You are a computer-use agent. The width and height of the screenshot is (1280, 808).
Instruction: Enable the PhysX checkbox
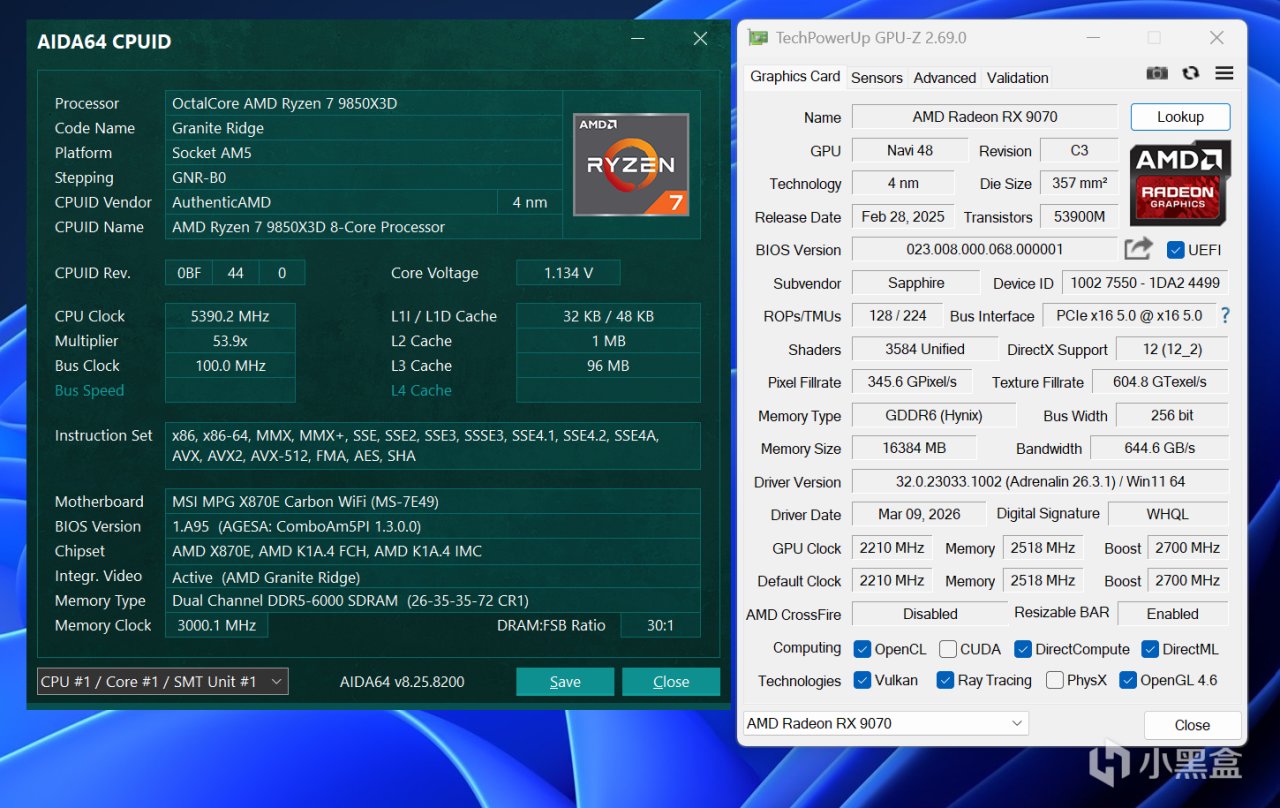(1054, 680)
